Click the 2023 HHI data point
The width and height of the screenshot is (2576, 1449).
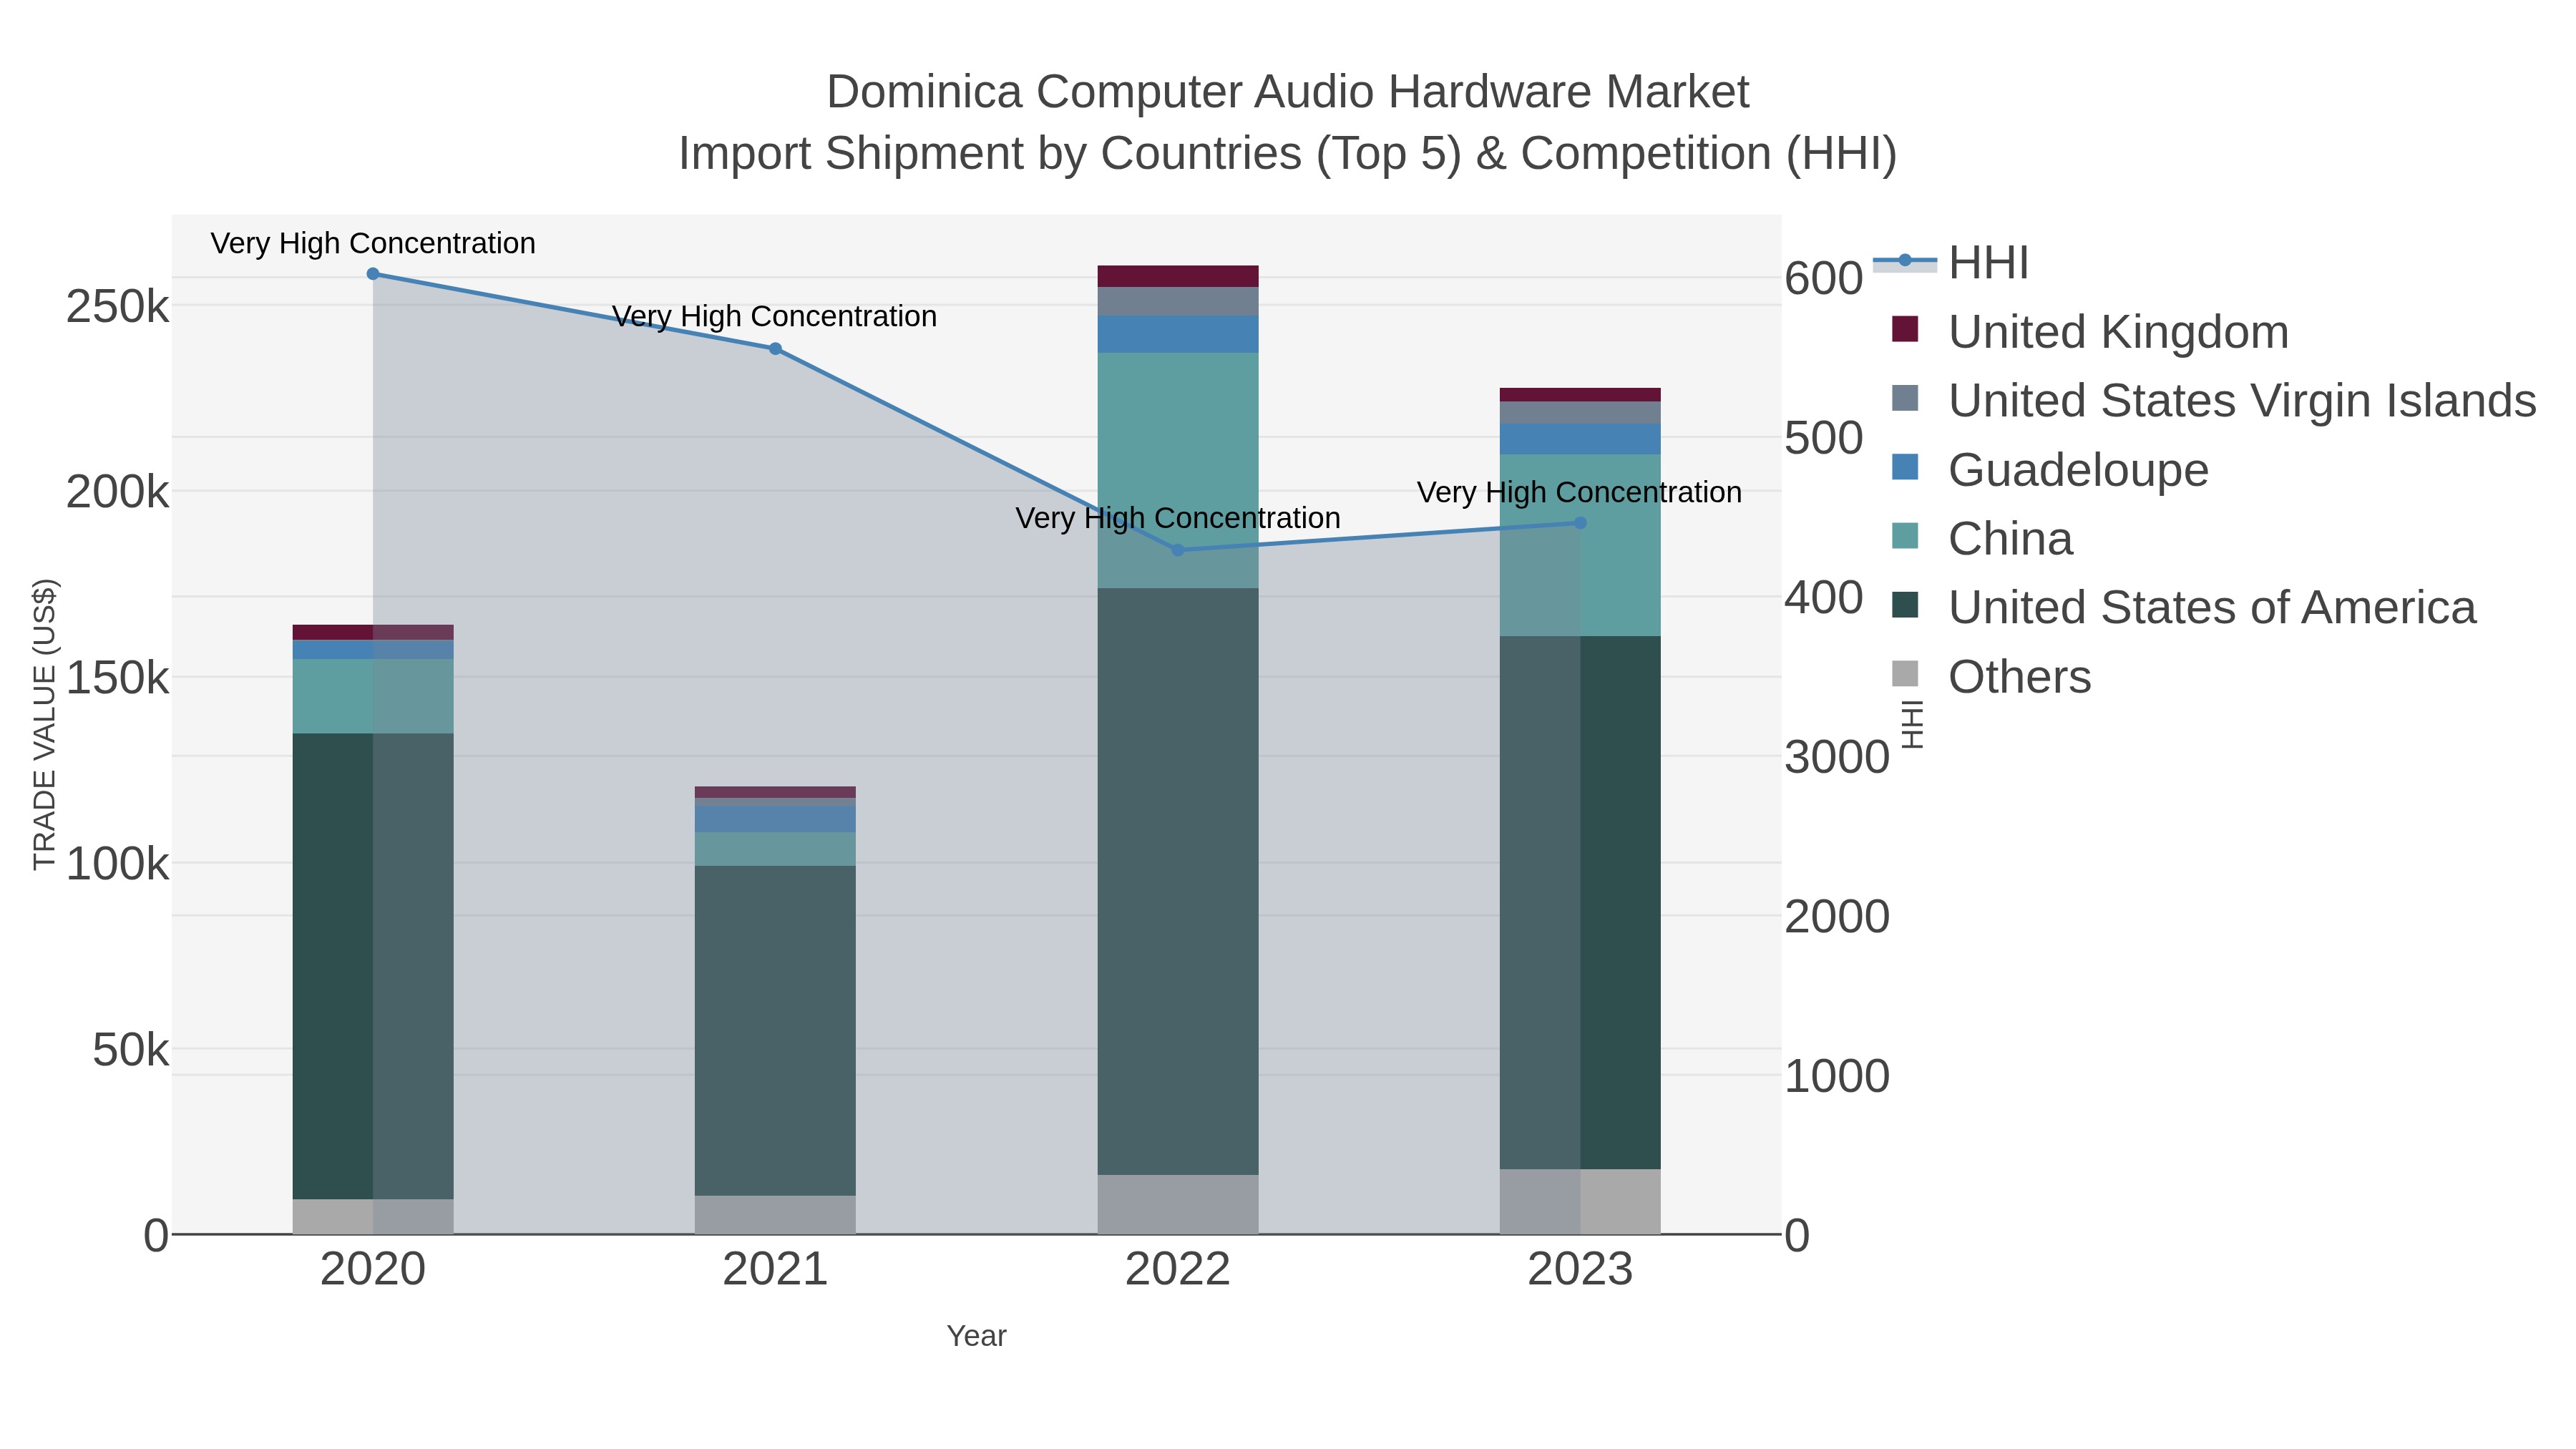coord(1580,523)
